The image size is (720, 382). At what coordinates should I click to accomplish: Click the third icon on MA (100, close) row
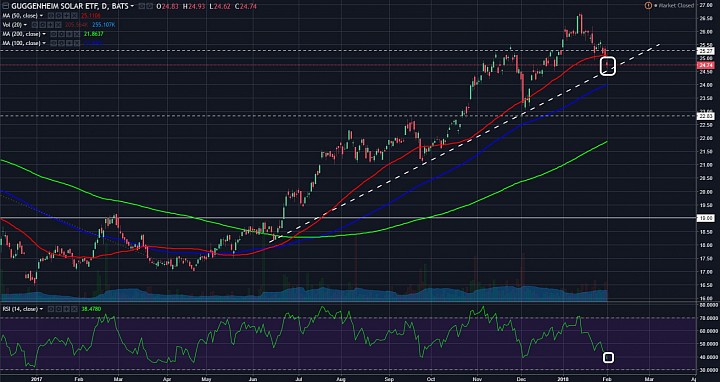pos(69,43)
